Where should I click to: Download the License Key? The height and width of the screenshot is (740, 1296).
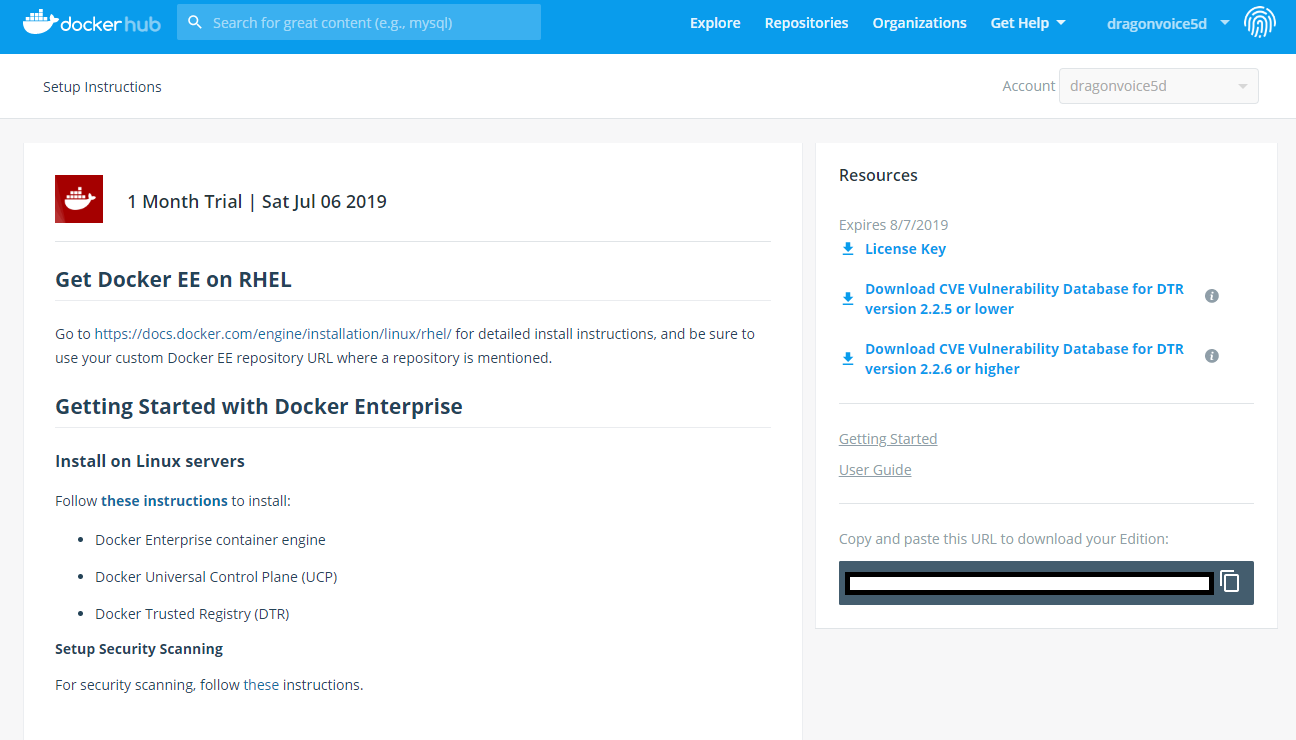[905, 249]
